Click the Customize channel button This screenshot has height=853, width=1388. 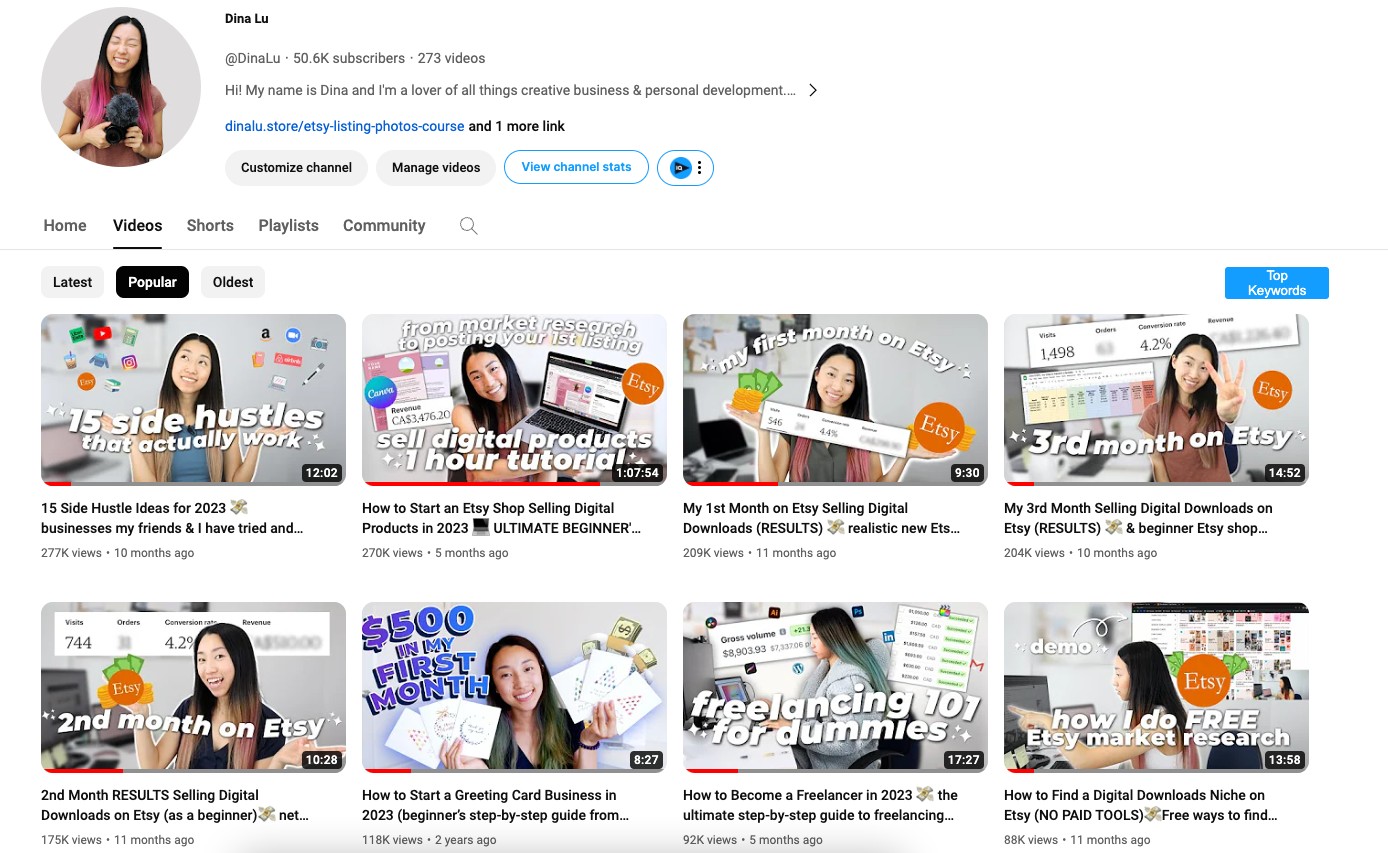coord(296,168)
